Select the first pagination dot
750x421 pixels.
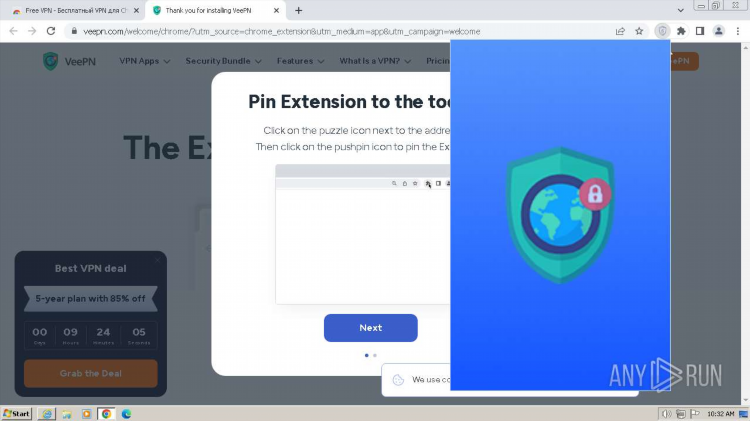[367, 355]
